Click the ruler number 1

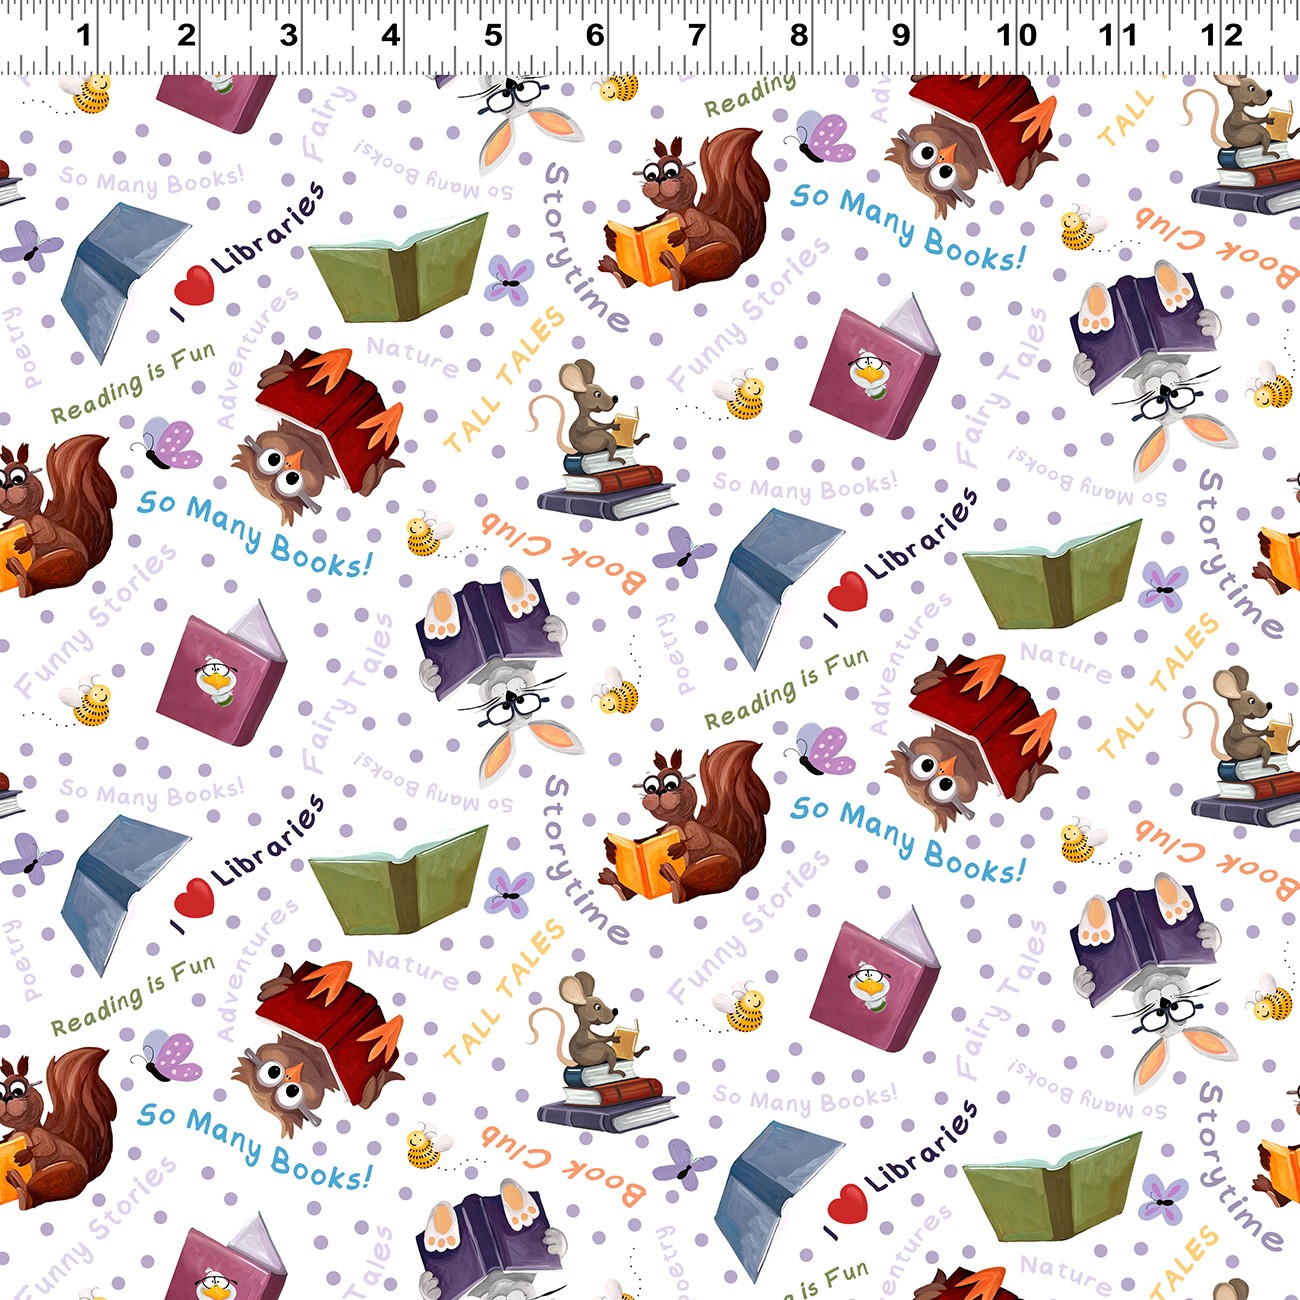(84, 36)
